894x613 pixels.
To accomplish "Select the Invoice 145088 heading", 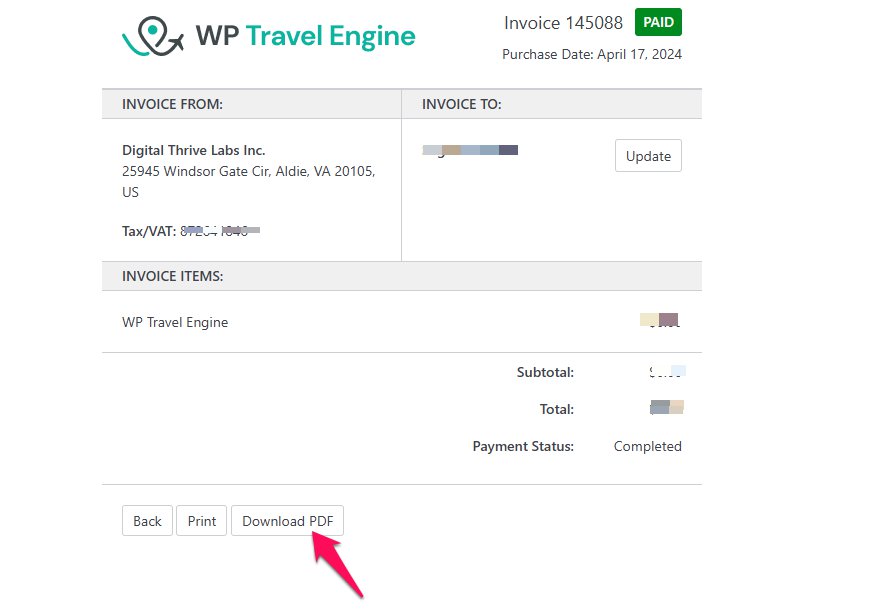I will pyautogui.click(x=563, y=23).
